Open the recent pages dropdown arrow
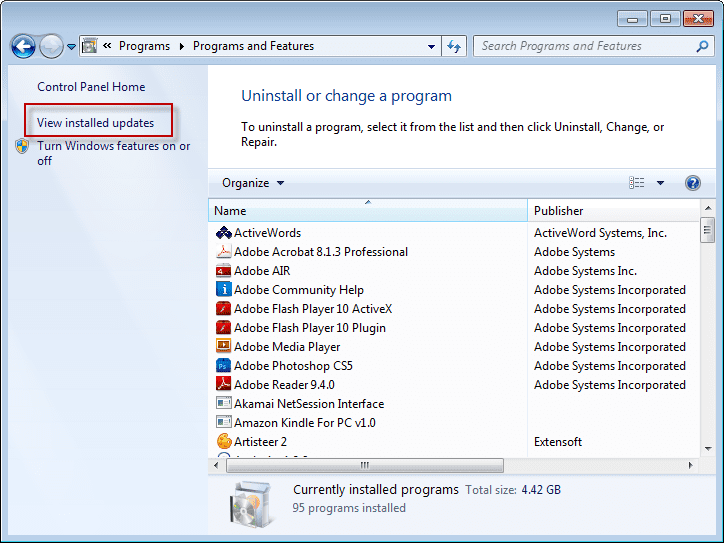Image resolution: width=724 pixels, height=543 pixels. point(71,47)
